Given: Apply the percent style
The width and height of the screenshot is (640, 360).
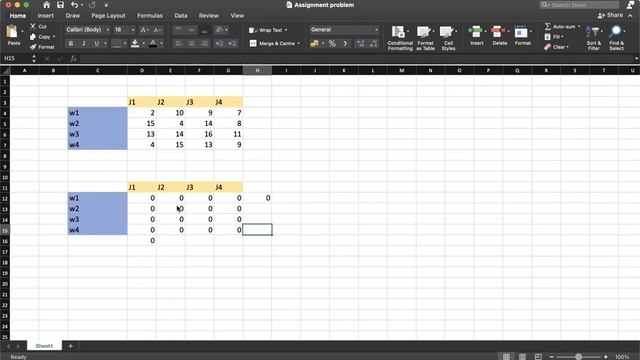Looking at the screenshot, I should click(332, 43).
